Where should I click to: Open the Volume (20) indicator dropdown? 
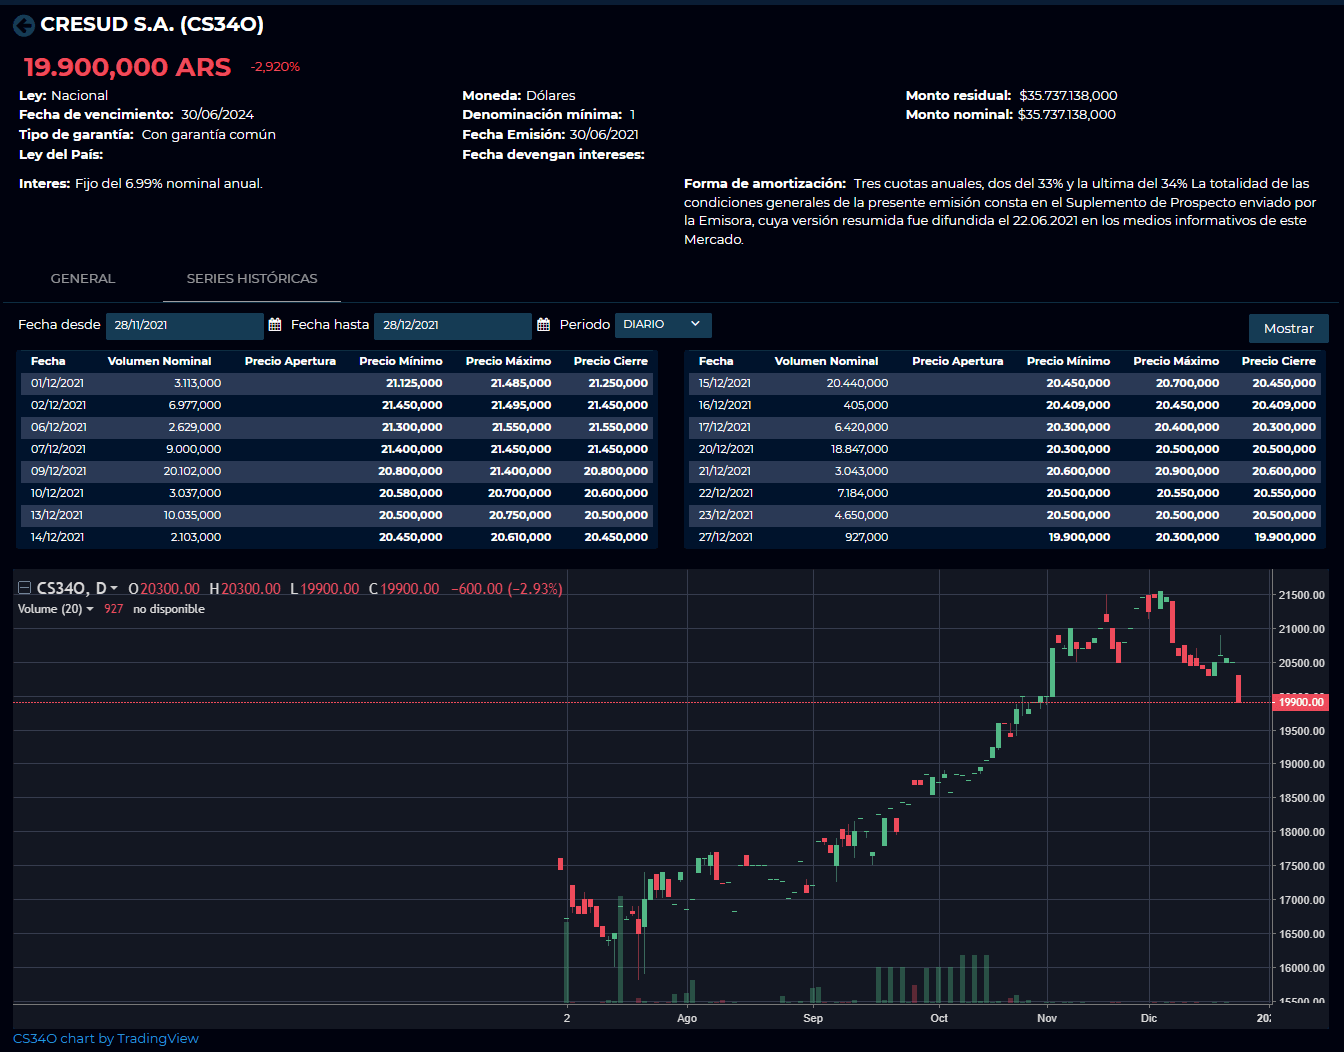pos(90,609)
